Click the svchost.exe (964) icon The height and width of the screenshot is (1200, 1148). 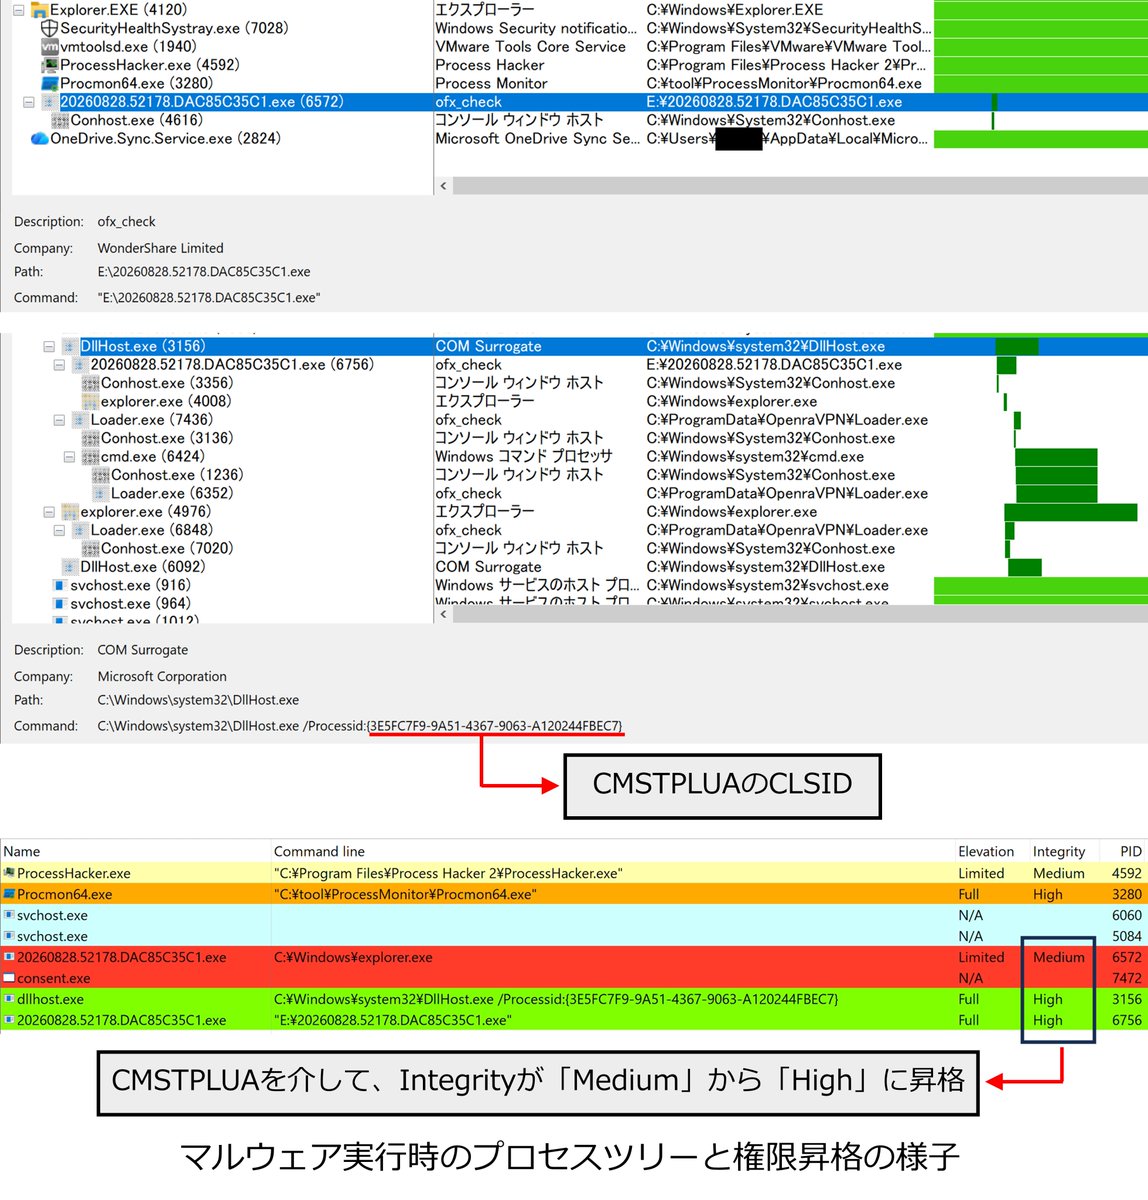60,604
